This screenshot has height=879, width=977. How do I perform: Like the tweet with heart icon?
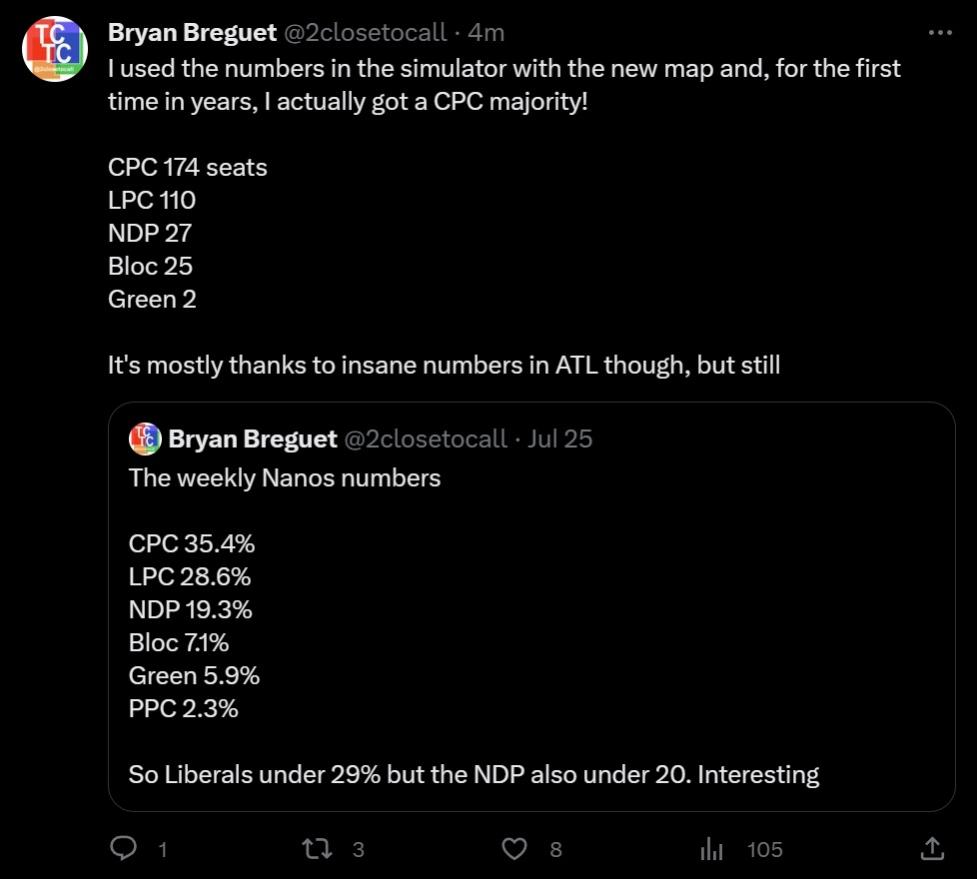(x=514, y=849)
